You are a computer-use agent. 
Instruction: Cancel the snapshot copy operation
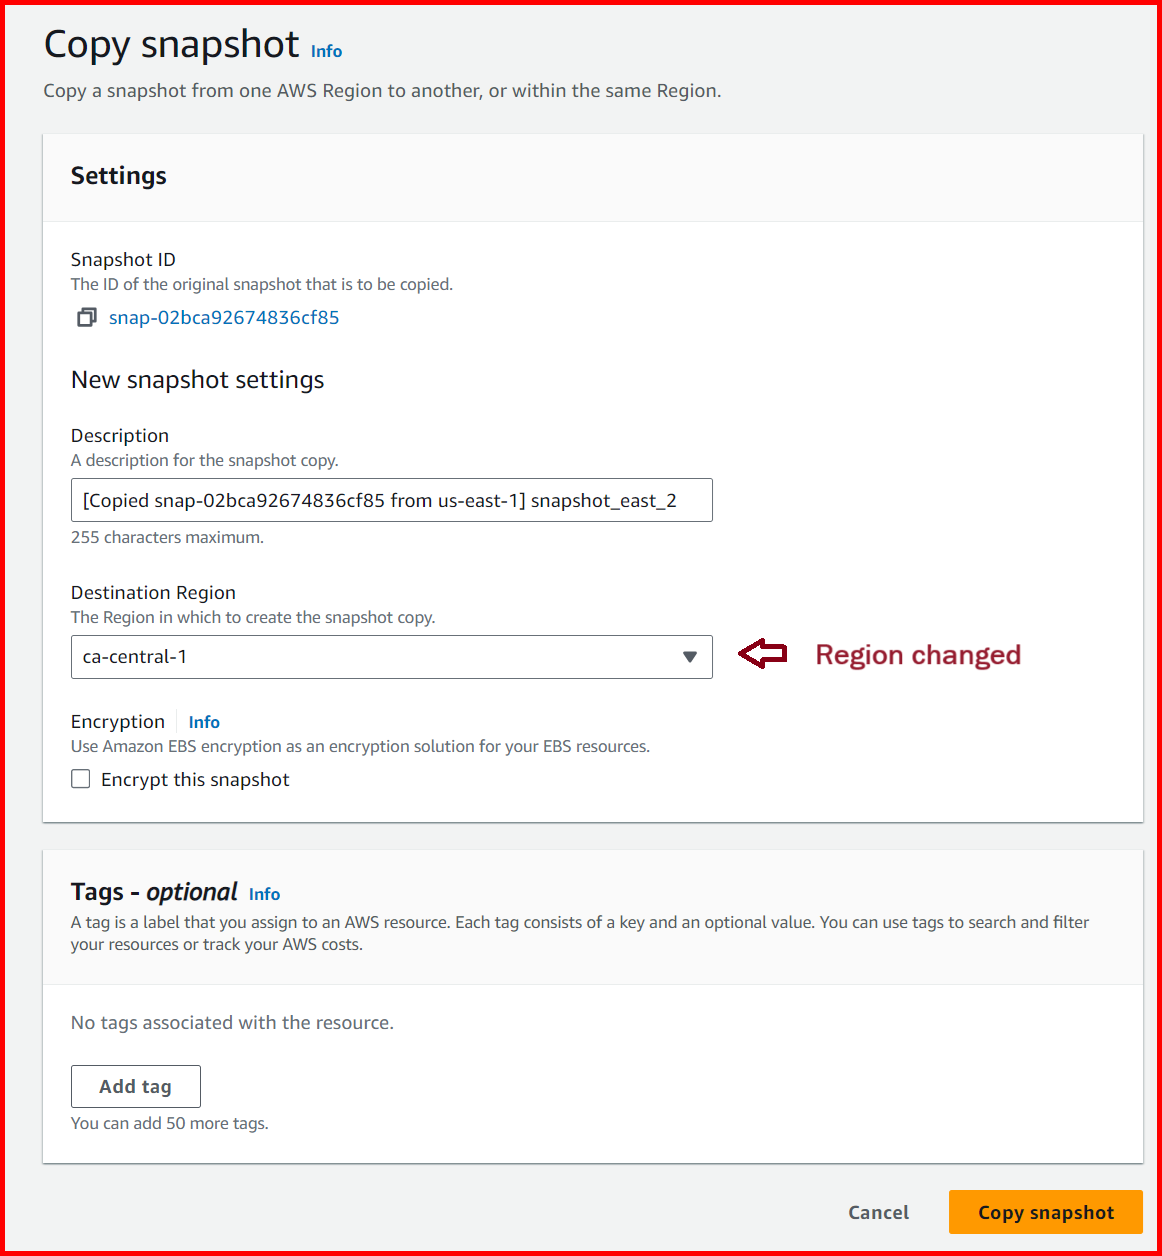[877, 1212]
